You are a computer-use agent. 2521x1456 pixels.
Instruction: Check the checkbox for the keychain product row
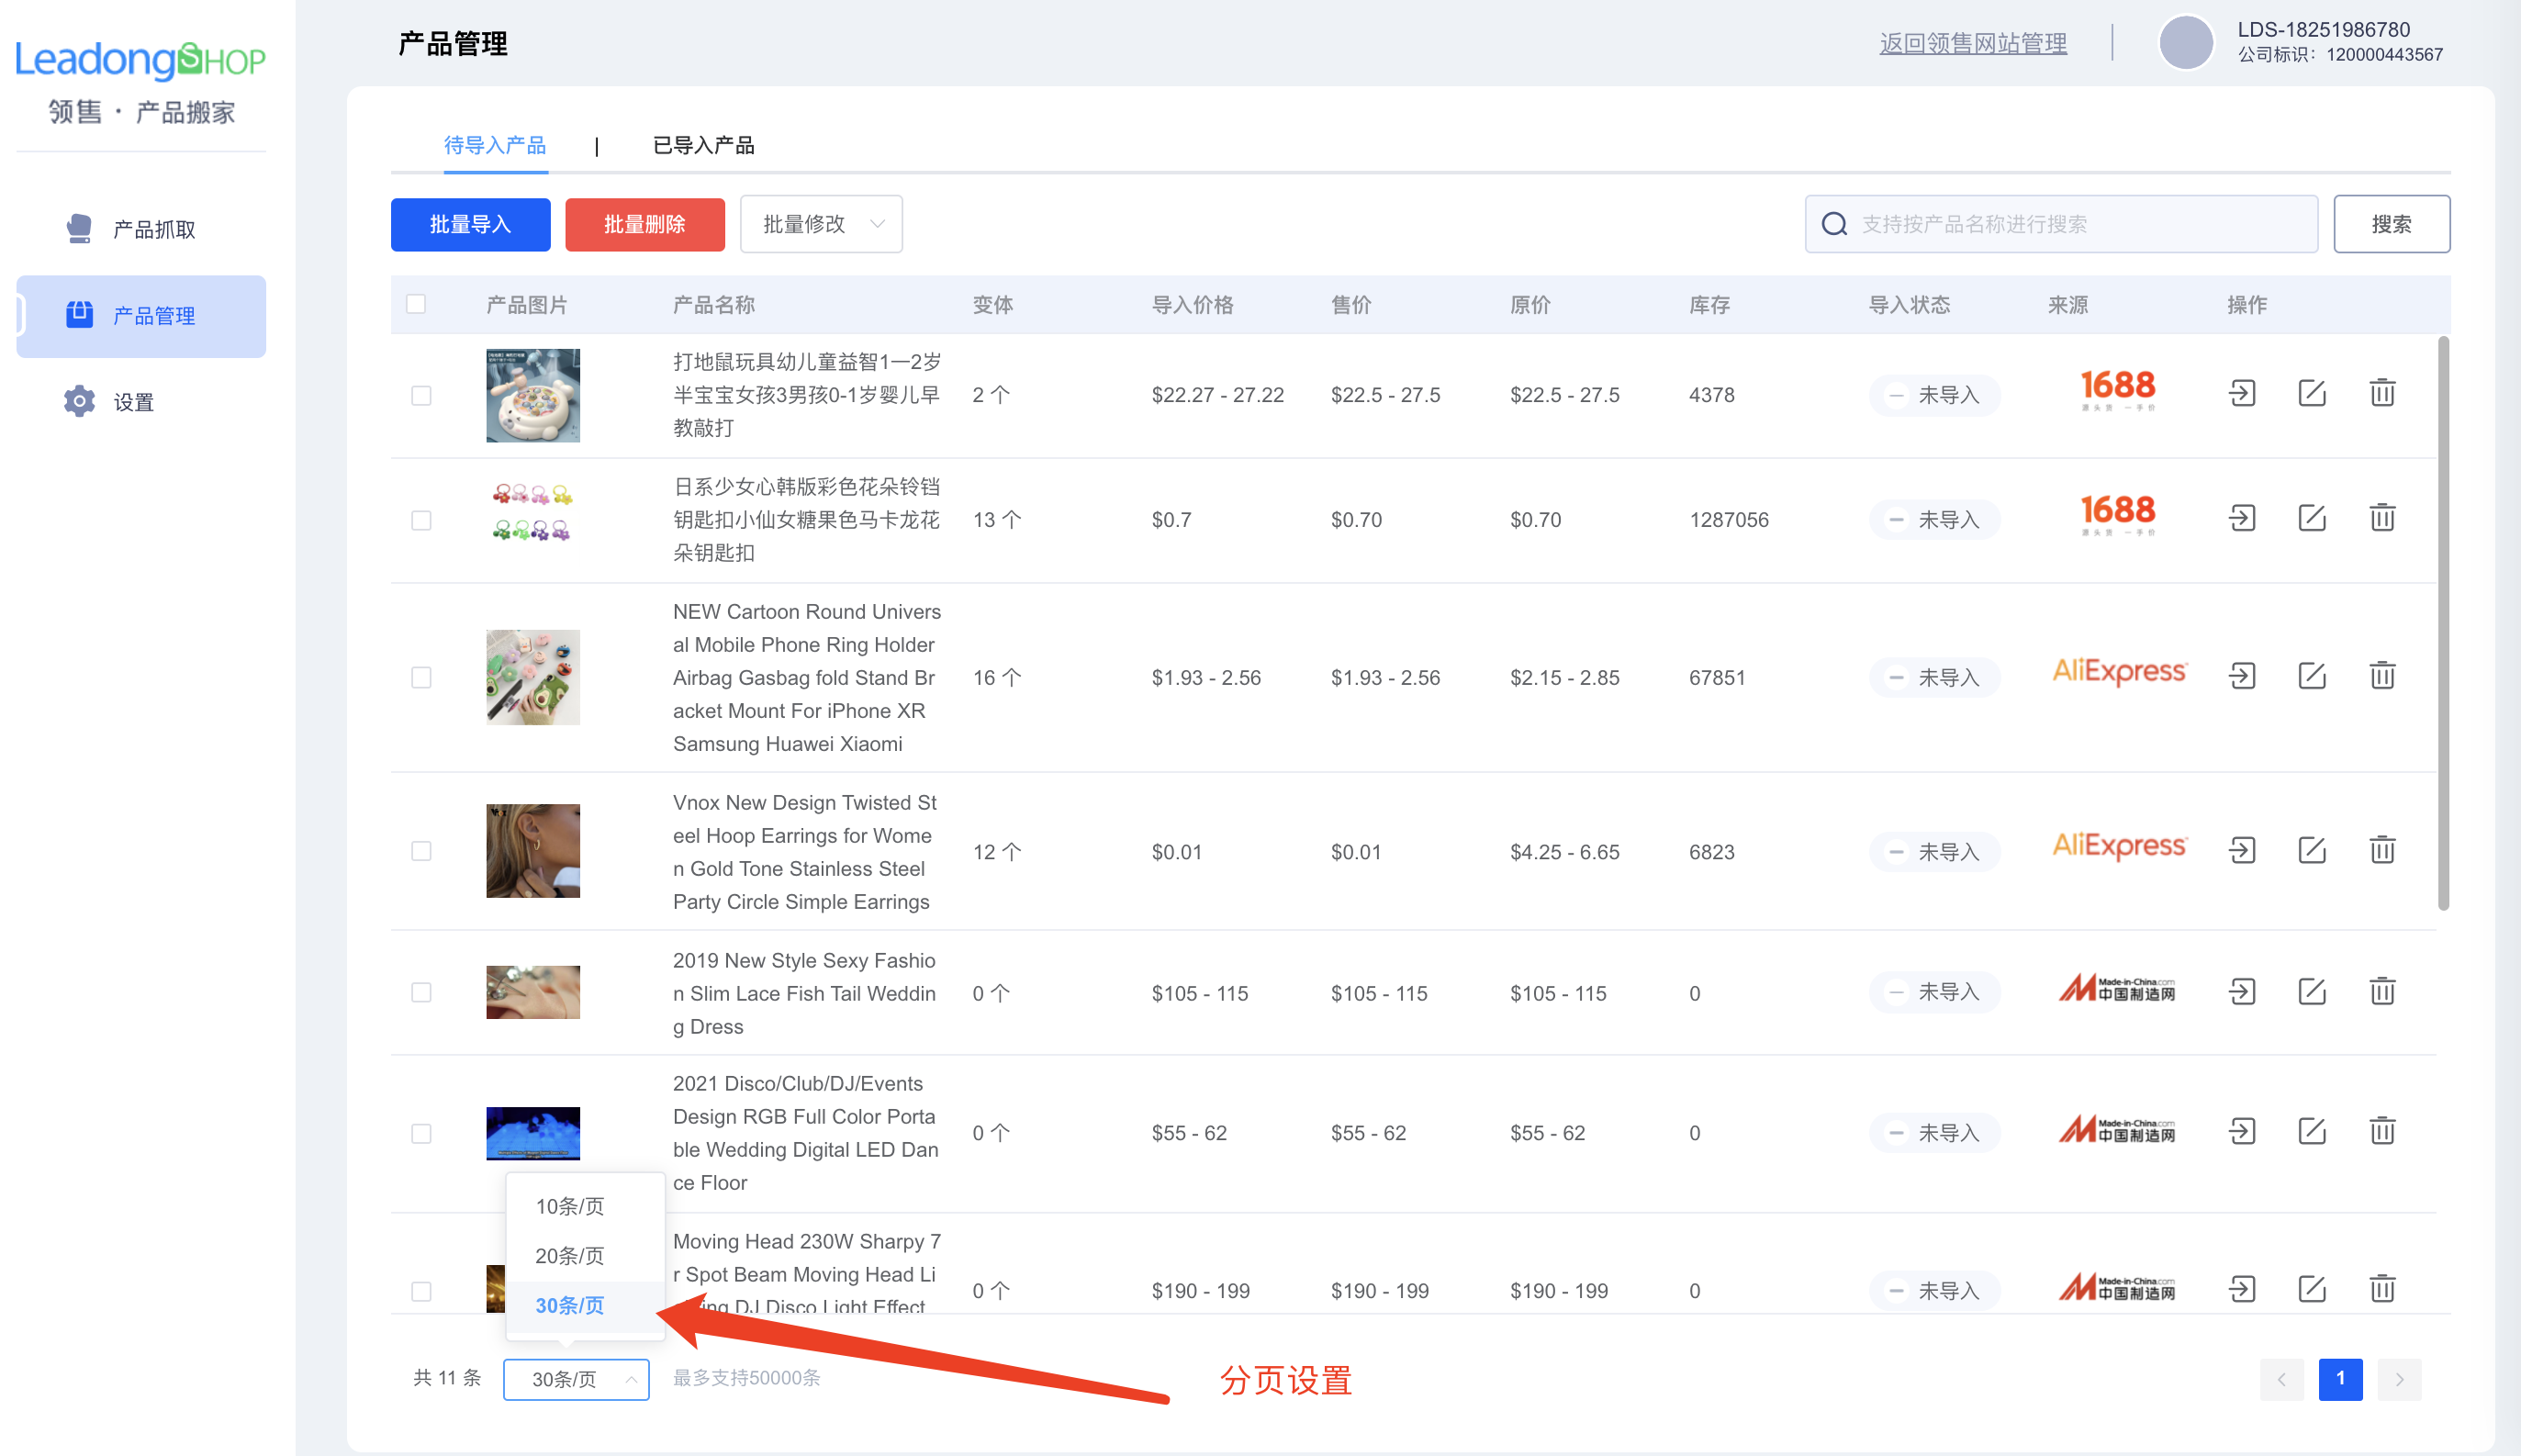[420, 519]
